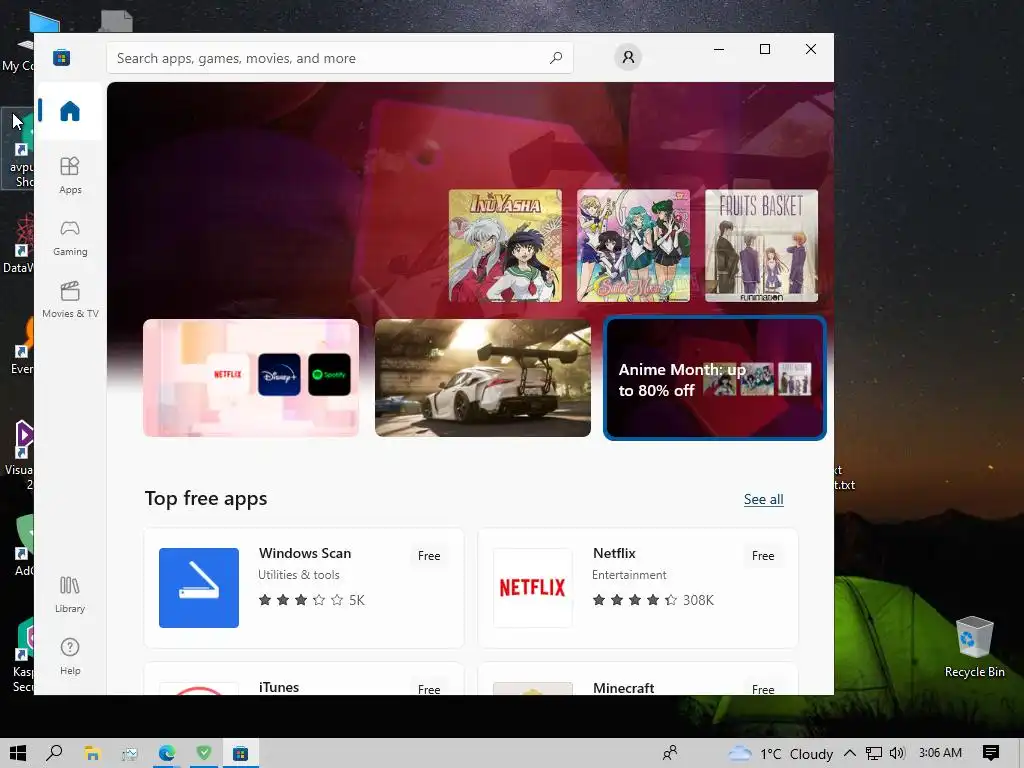Open the Netflix app logo
1024x768 pixels.
[532, 588]
